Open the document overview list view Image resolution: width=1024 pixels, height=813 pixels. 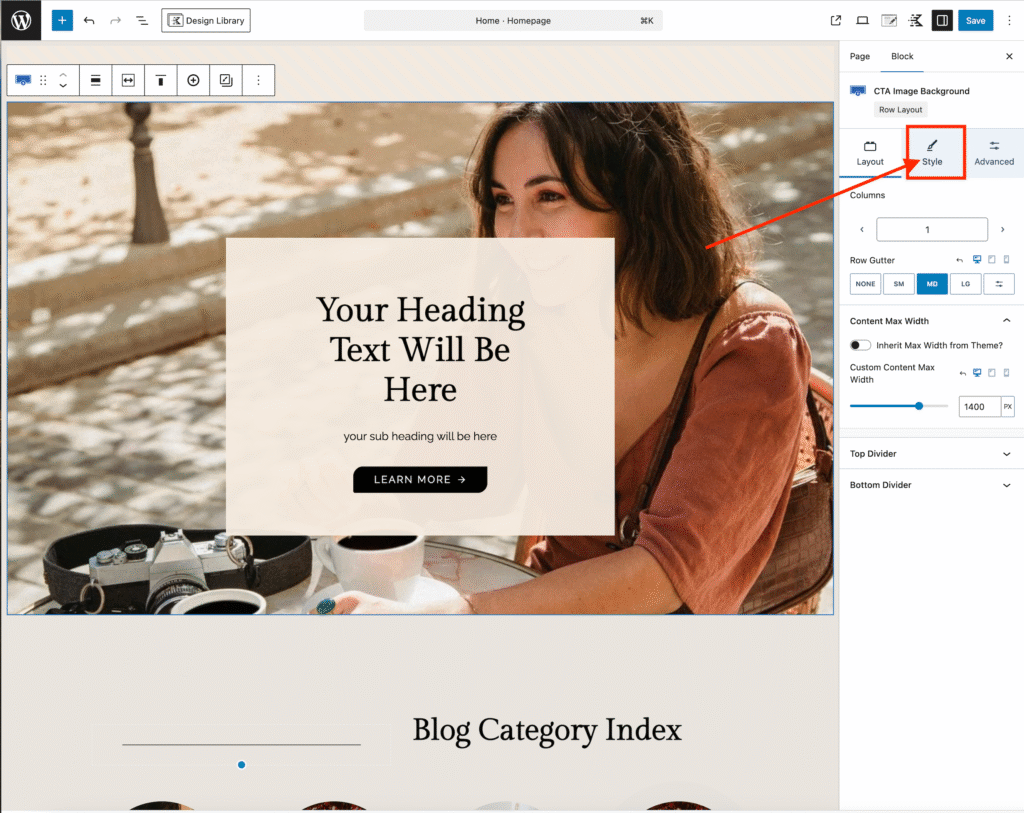point(142,20)
